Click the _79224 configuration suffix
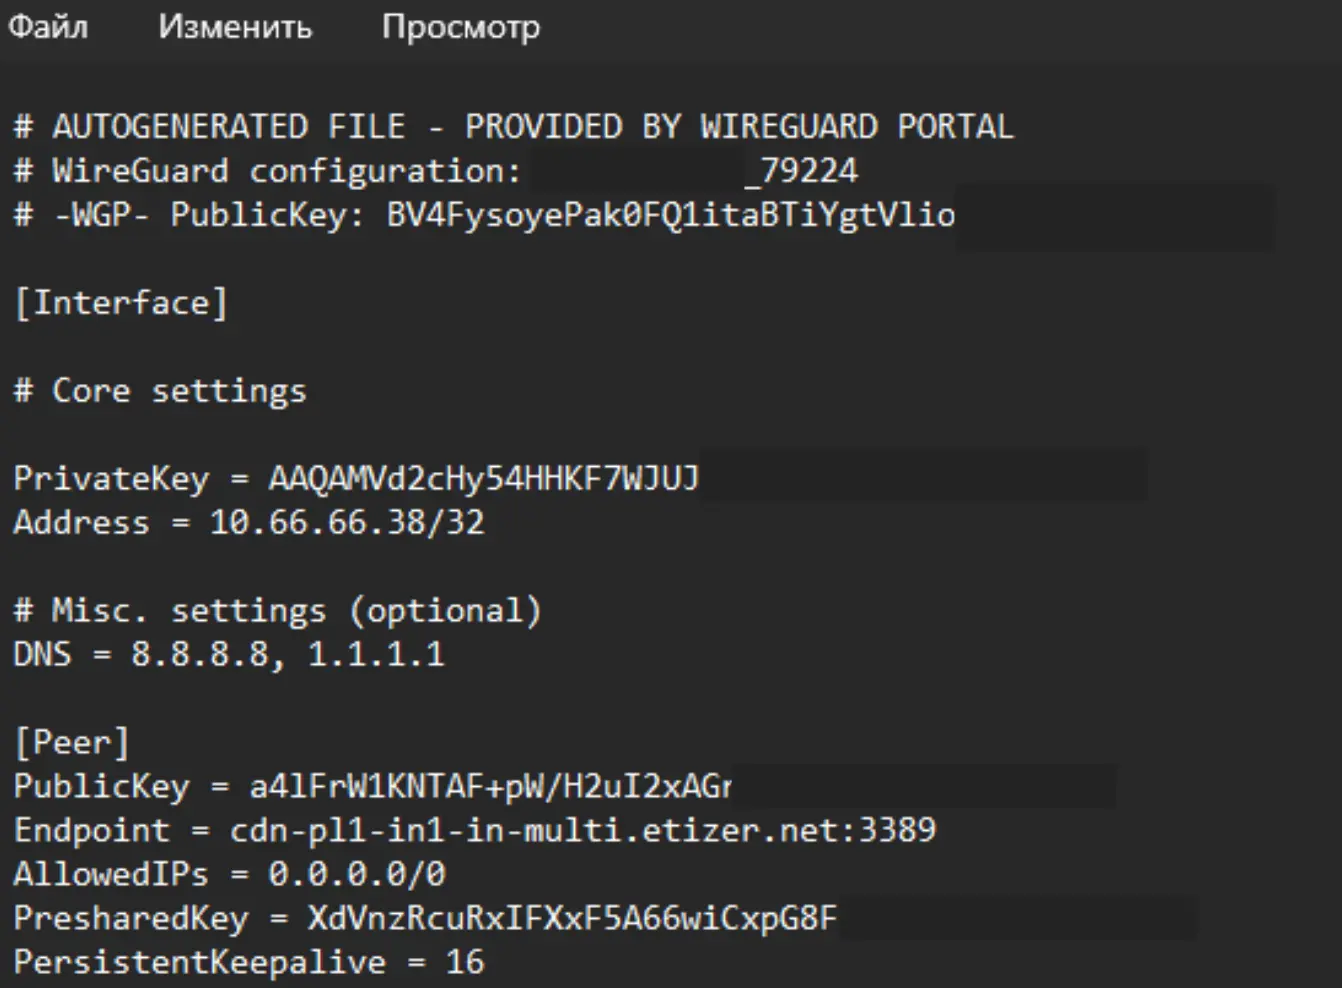 (x=800, y=172)
